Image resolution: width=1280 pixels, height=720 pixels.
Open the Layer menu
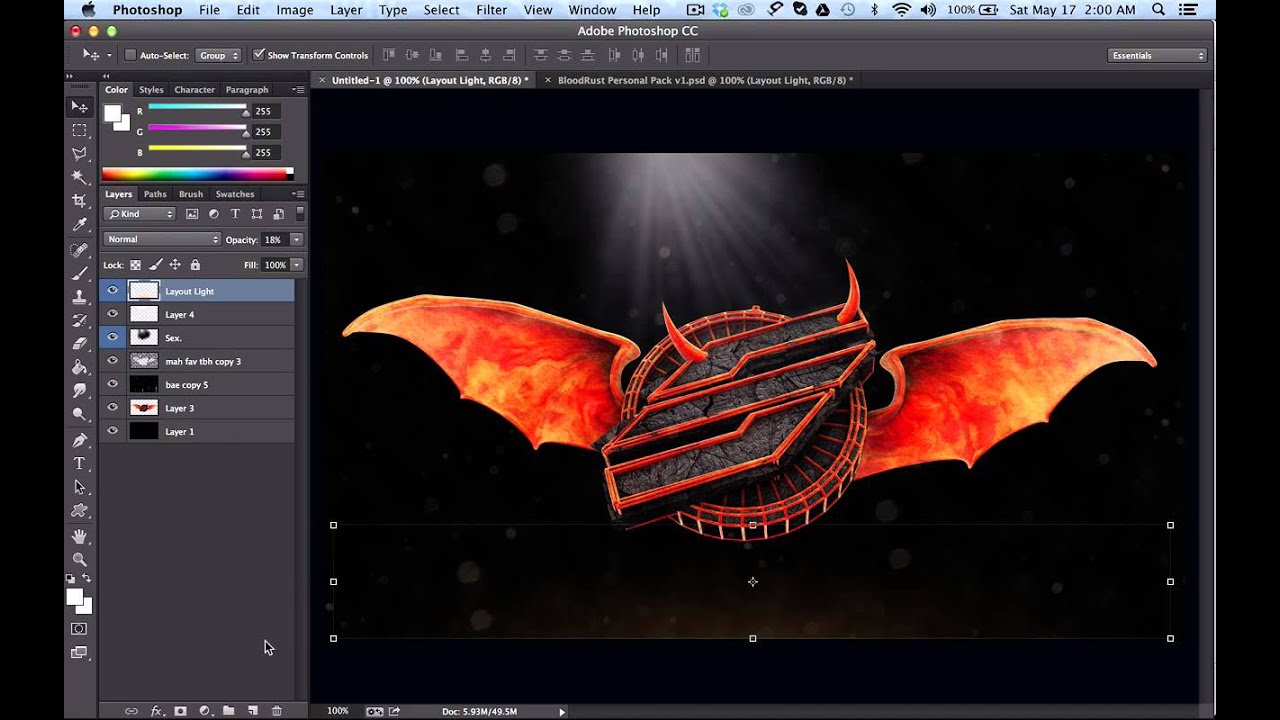tap(346, 10)
